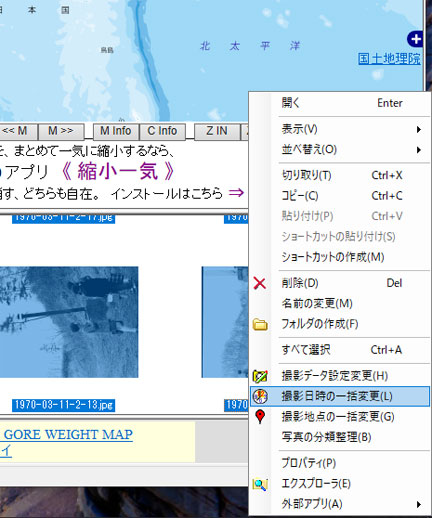Open the 国土地理院 link
432x518 pixels.
click(x=389, y=59)
